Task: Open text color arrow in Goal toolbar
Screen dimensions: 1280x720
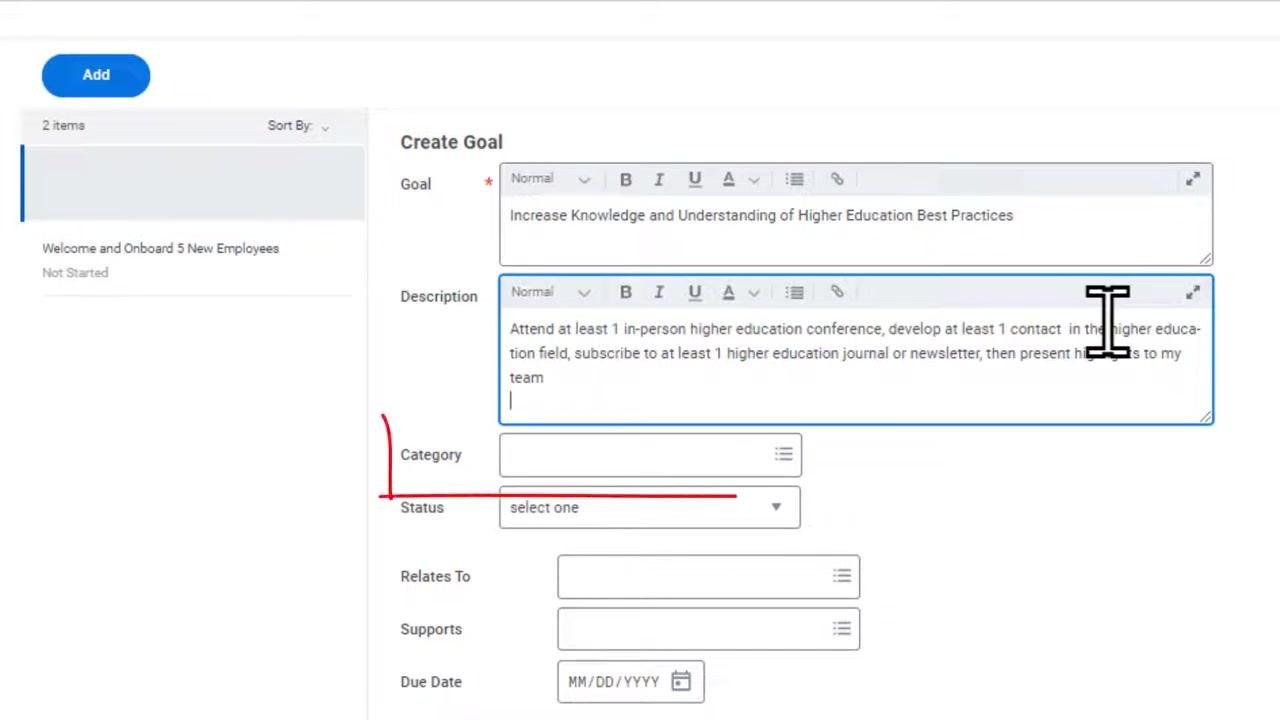Action: [x=754, y=180]
